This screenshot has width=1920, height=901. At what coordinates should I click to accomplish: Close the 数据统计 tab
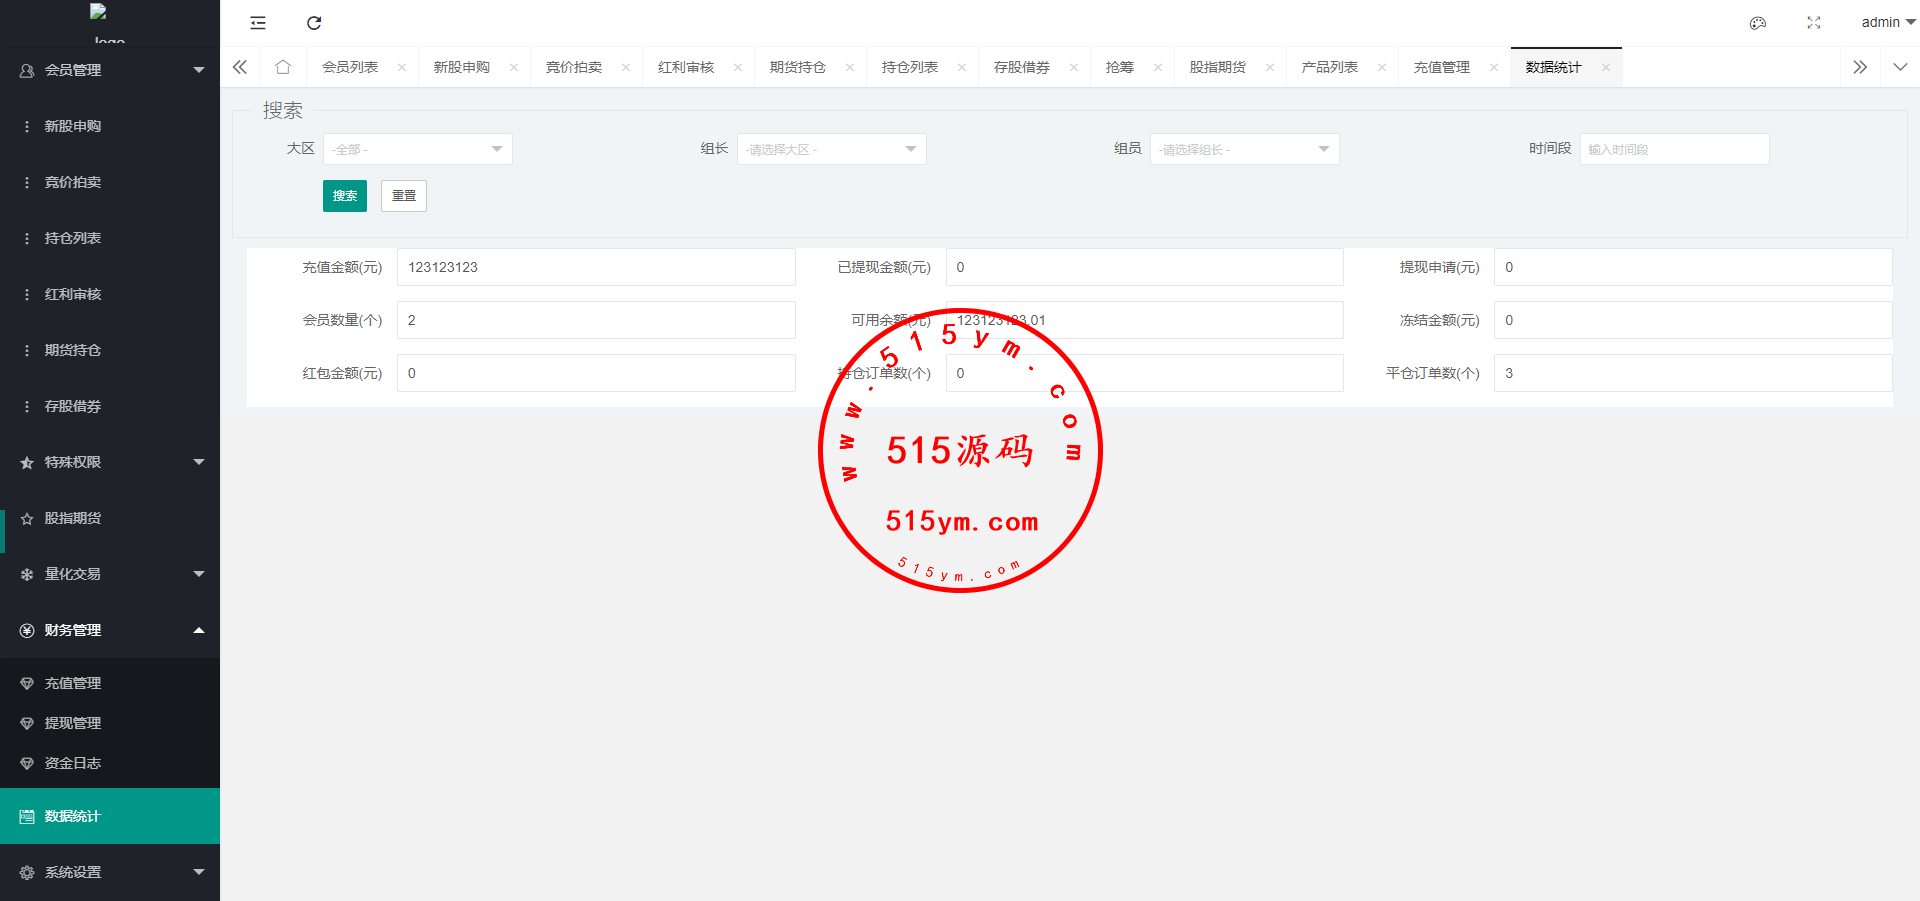[x=1606, y=68]
